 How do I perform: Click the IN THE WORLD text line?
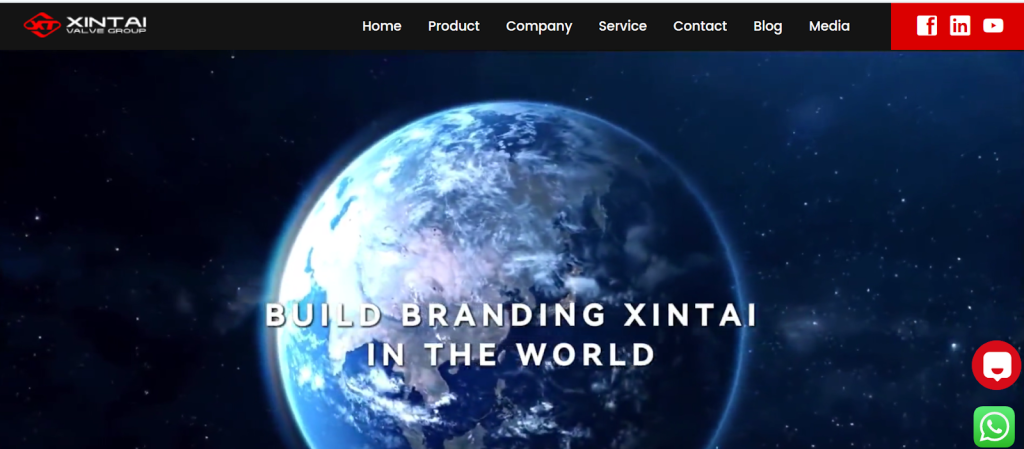[x=511, y=354]
